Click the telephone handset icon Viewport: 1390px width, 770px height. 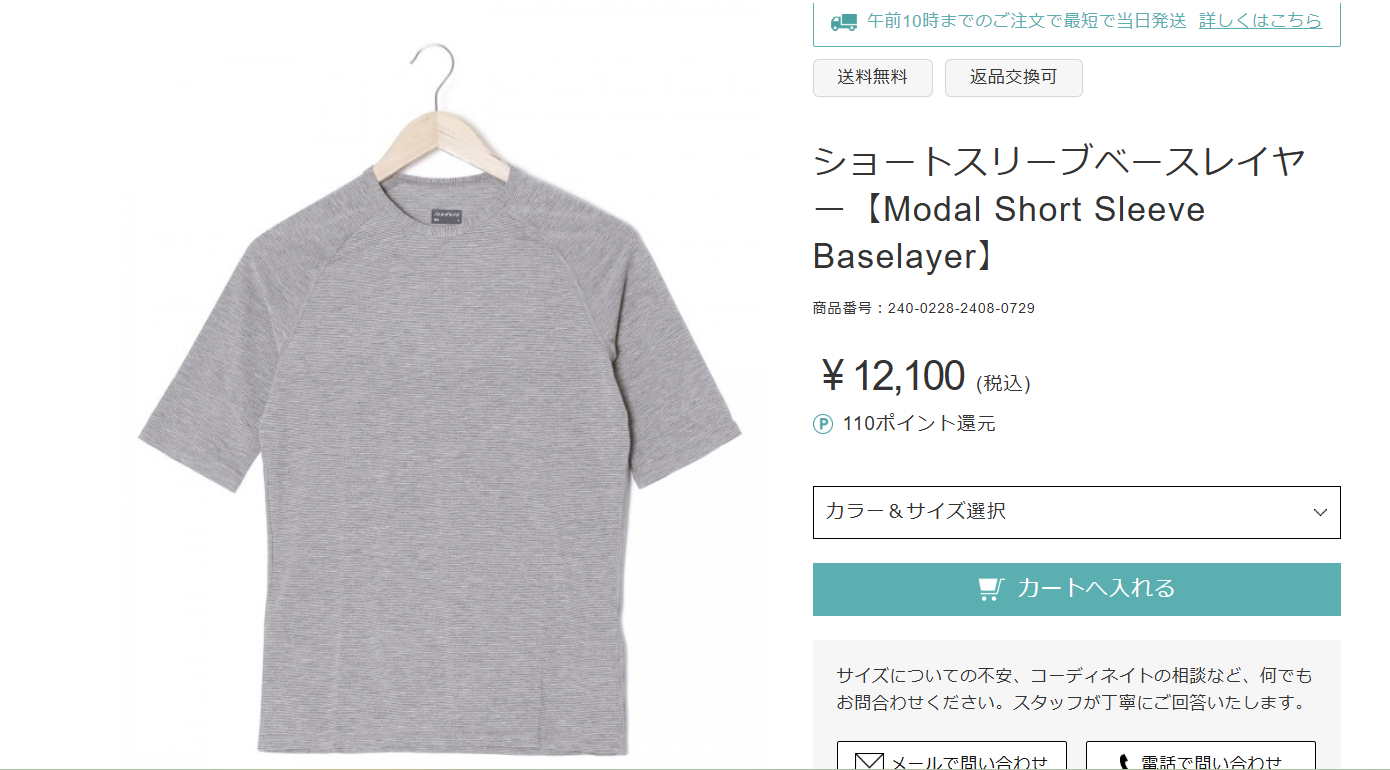tap(1124, 763)
